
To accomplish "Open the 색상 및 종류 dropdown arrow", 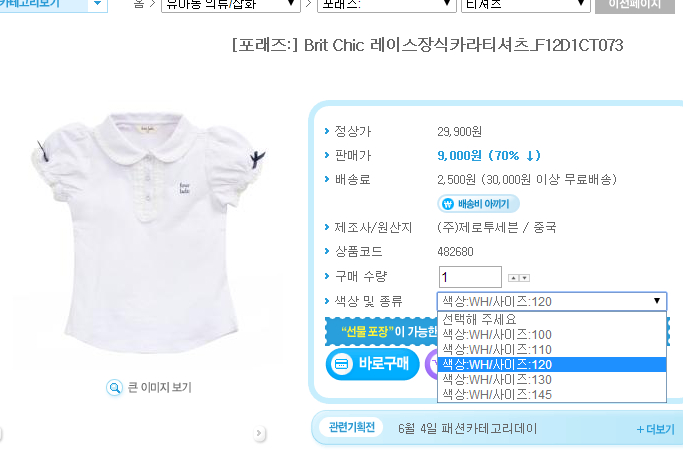I will (657, 301).
